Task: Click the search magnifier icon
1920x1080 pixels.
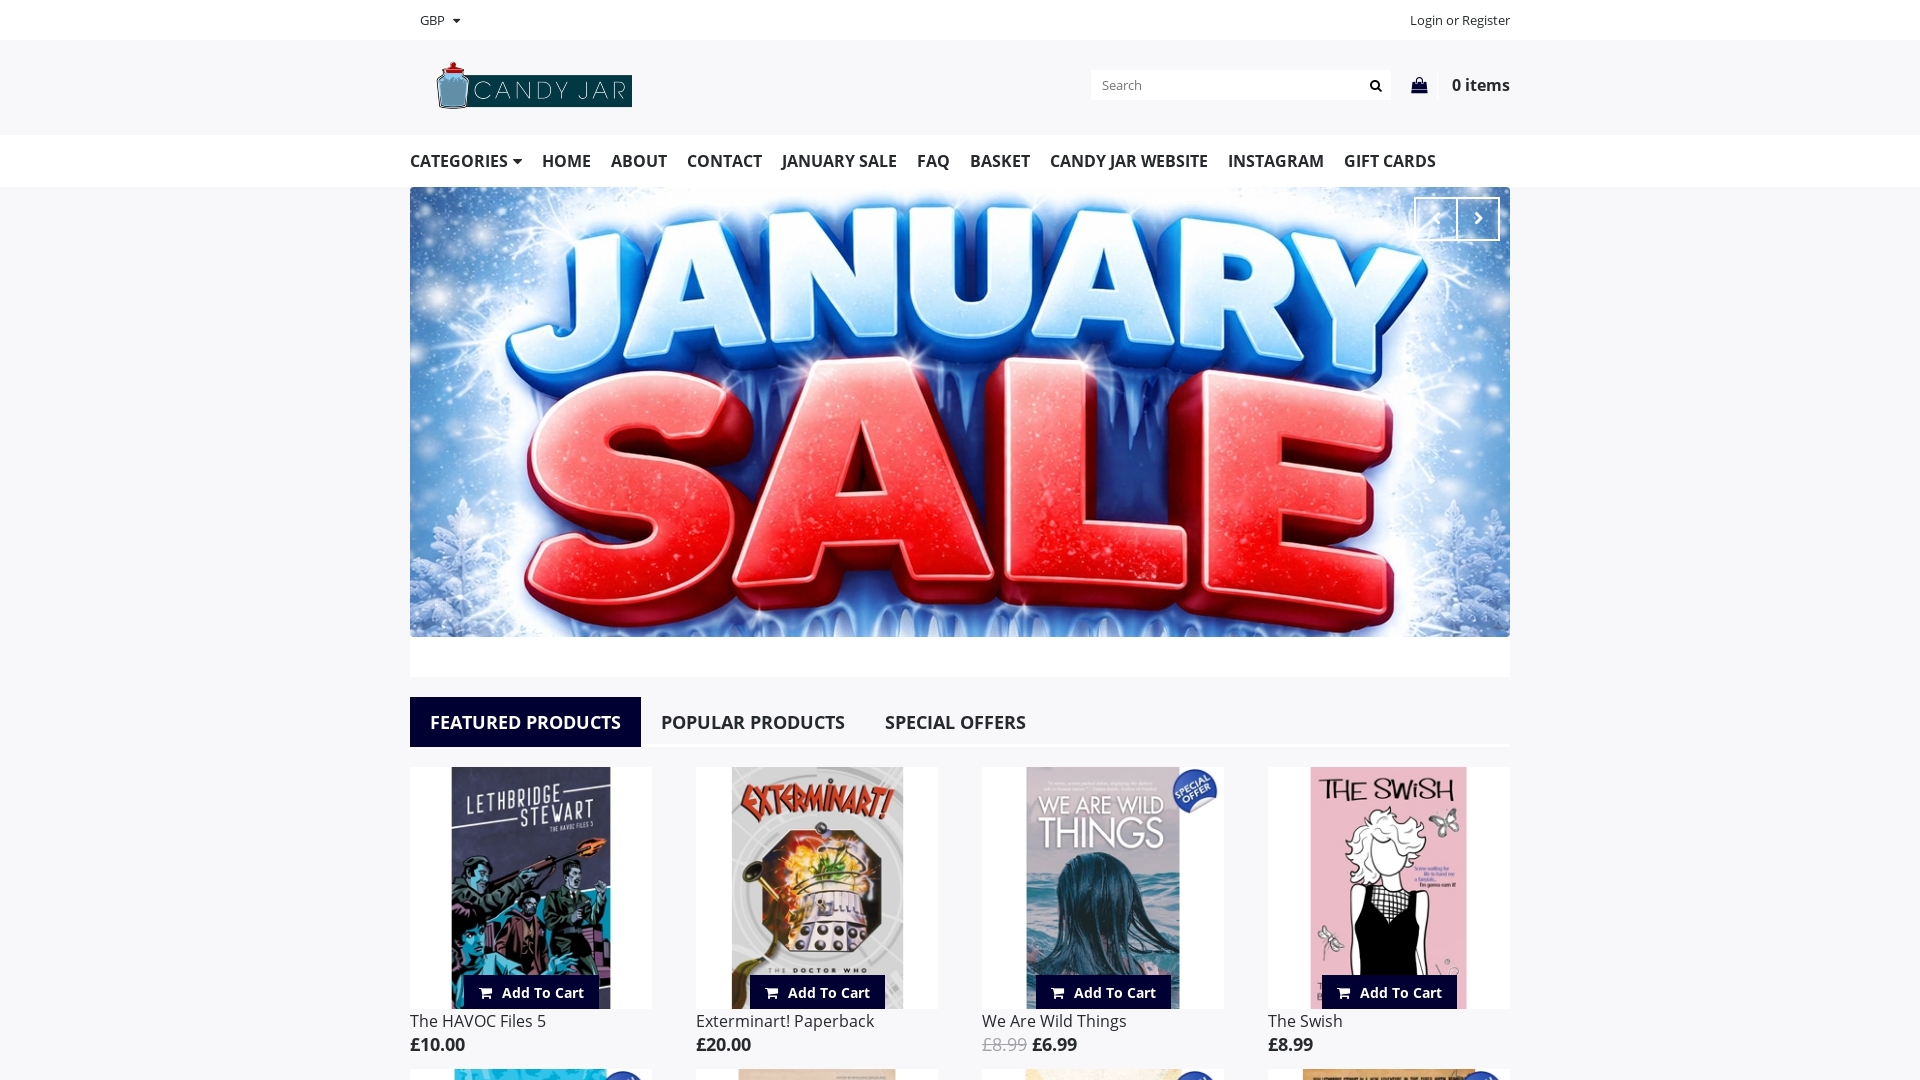Action: click(1375, 86)
